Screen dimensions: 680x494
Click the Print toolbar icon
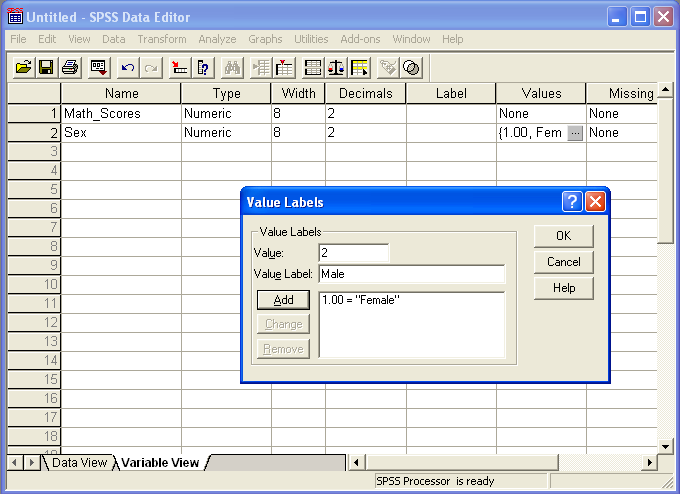[70, 68]
